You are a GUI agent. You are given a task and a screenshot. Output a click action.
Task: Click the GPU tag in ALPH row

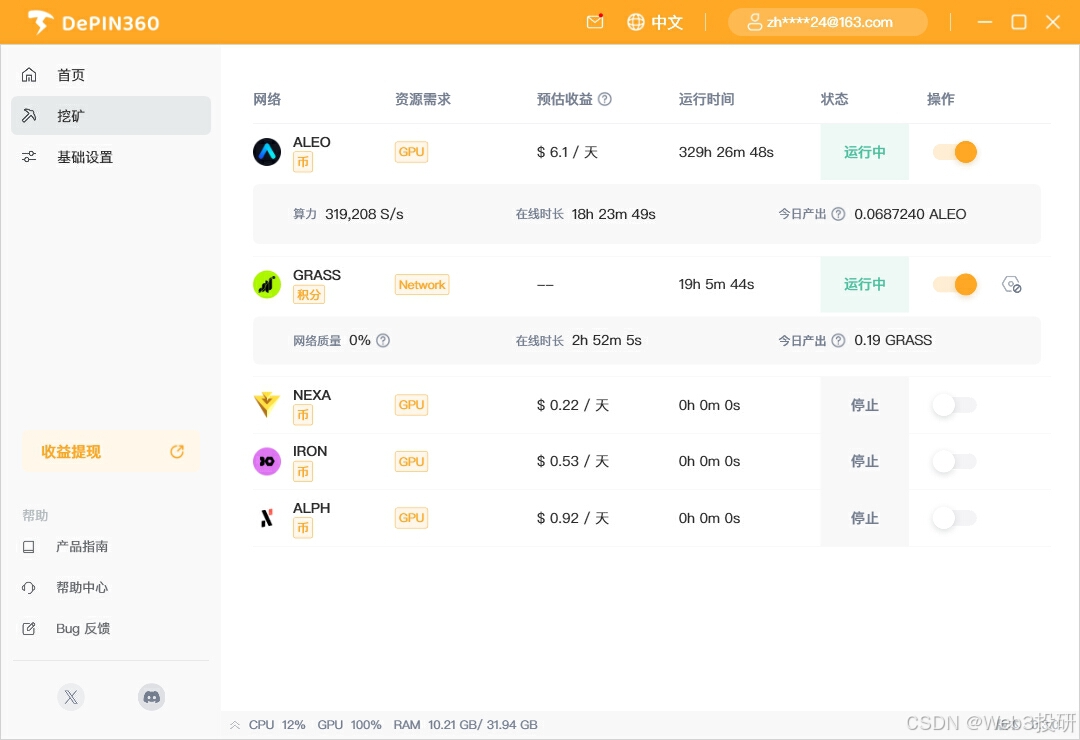pyautogui.click(x=411, y=517)
